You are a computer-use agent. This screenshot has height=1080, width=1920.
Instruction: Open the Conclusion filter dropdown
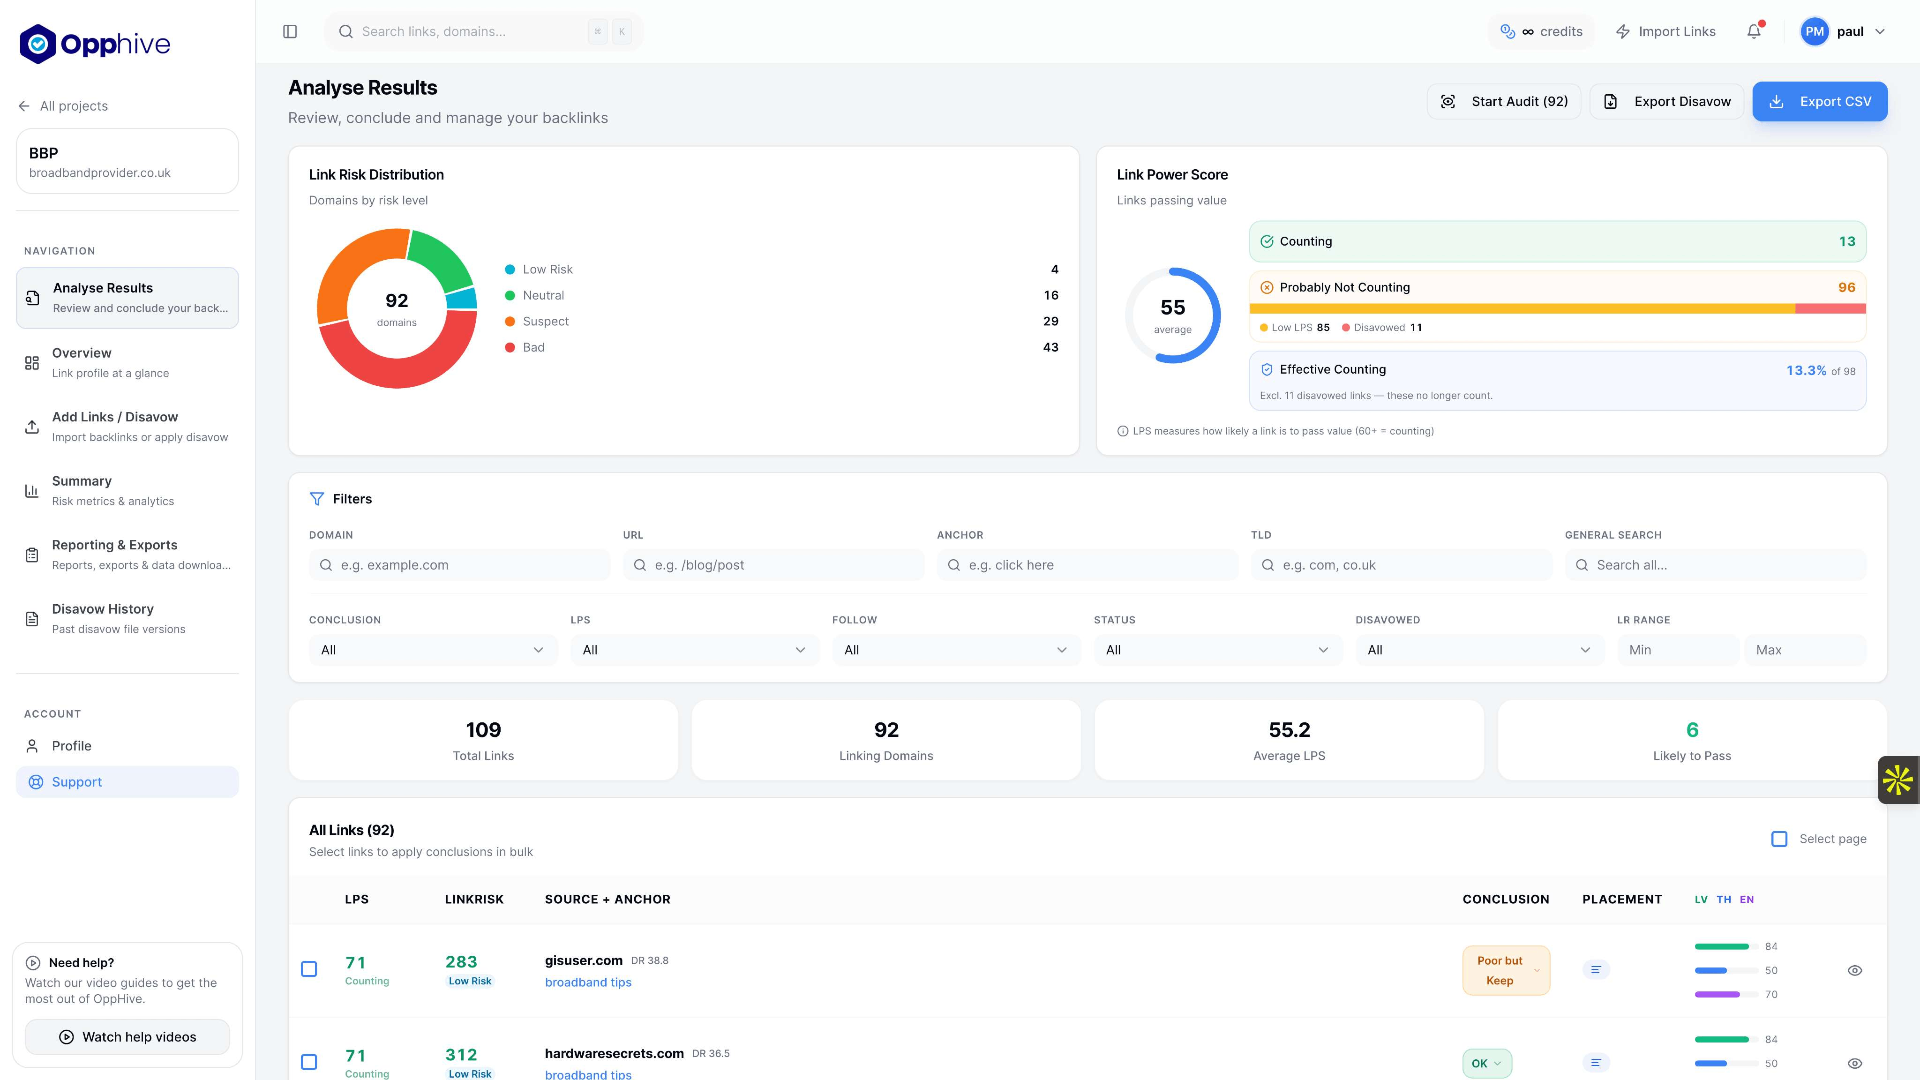[433, 650]
